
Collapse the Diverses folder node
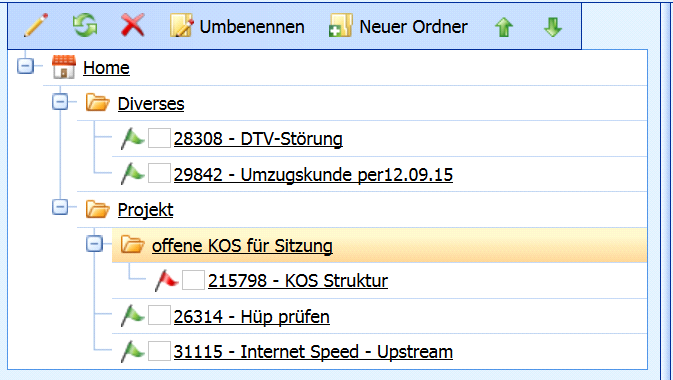pos(60,102)
